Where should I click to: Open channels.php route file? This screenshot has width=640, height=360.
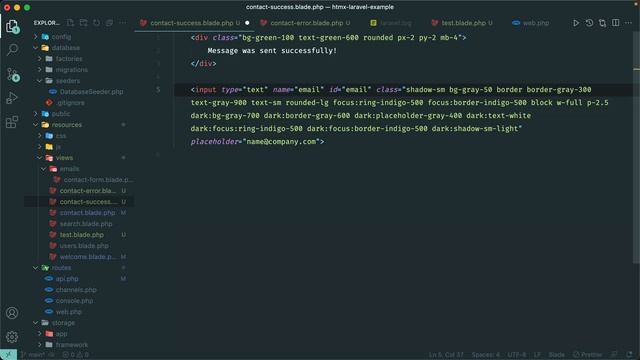pyautogui.click(x=76, y=290)
